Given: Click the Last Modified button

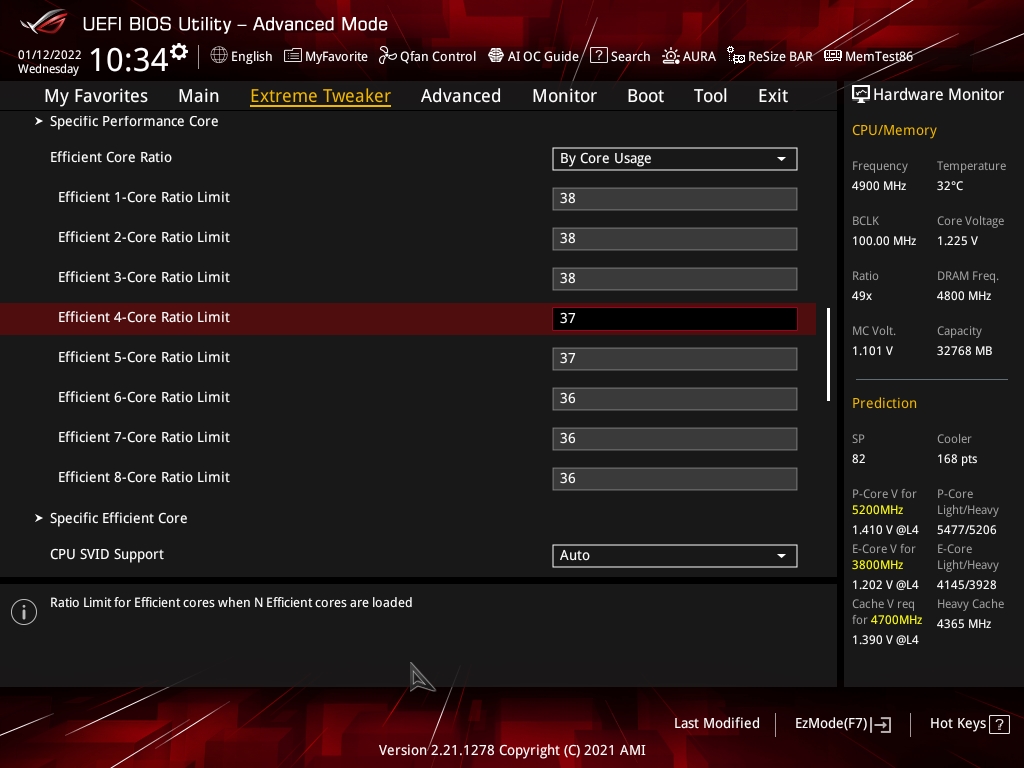Looking at the screenshot, I should 716,723.
